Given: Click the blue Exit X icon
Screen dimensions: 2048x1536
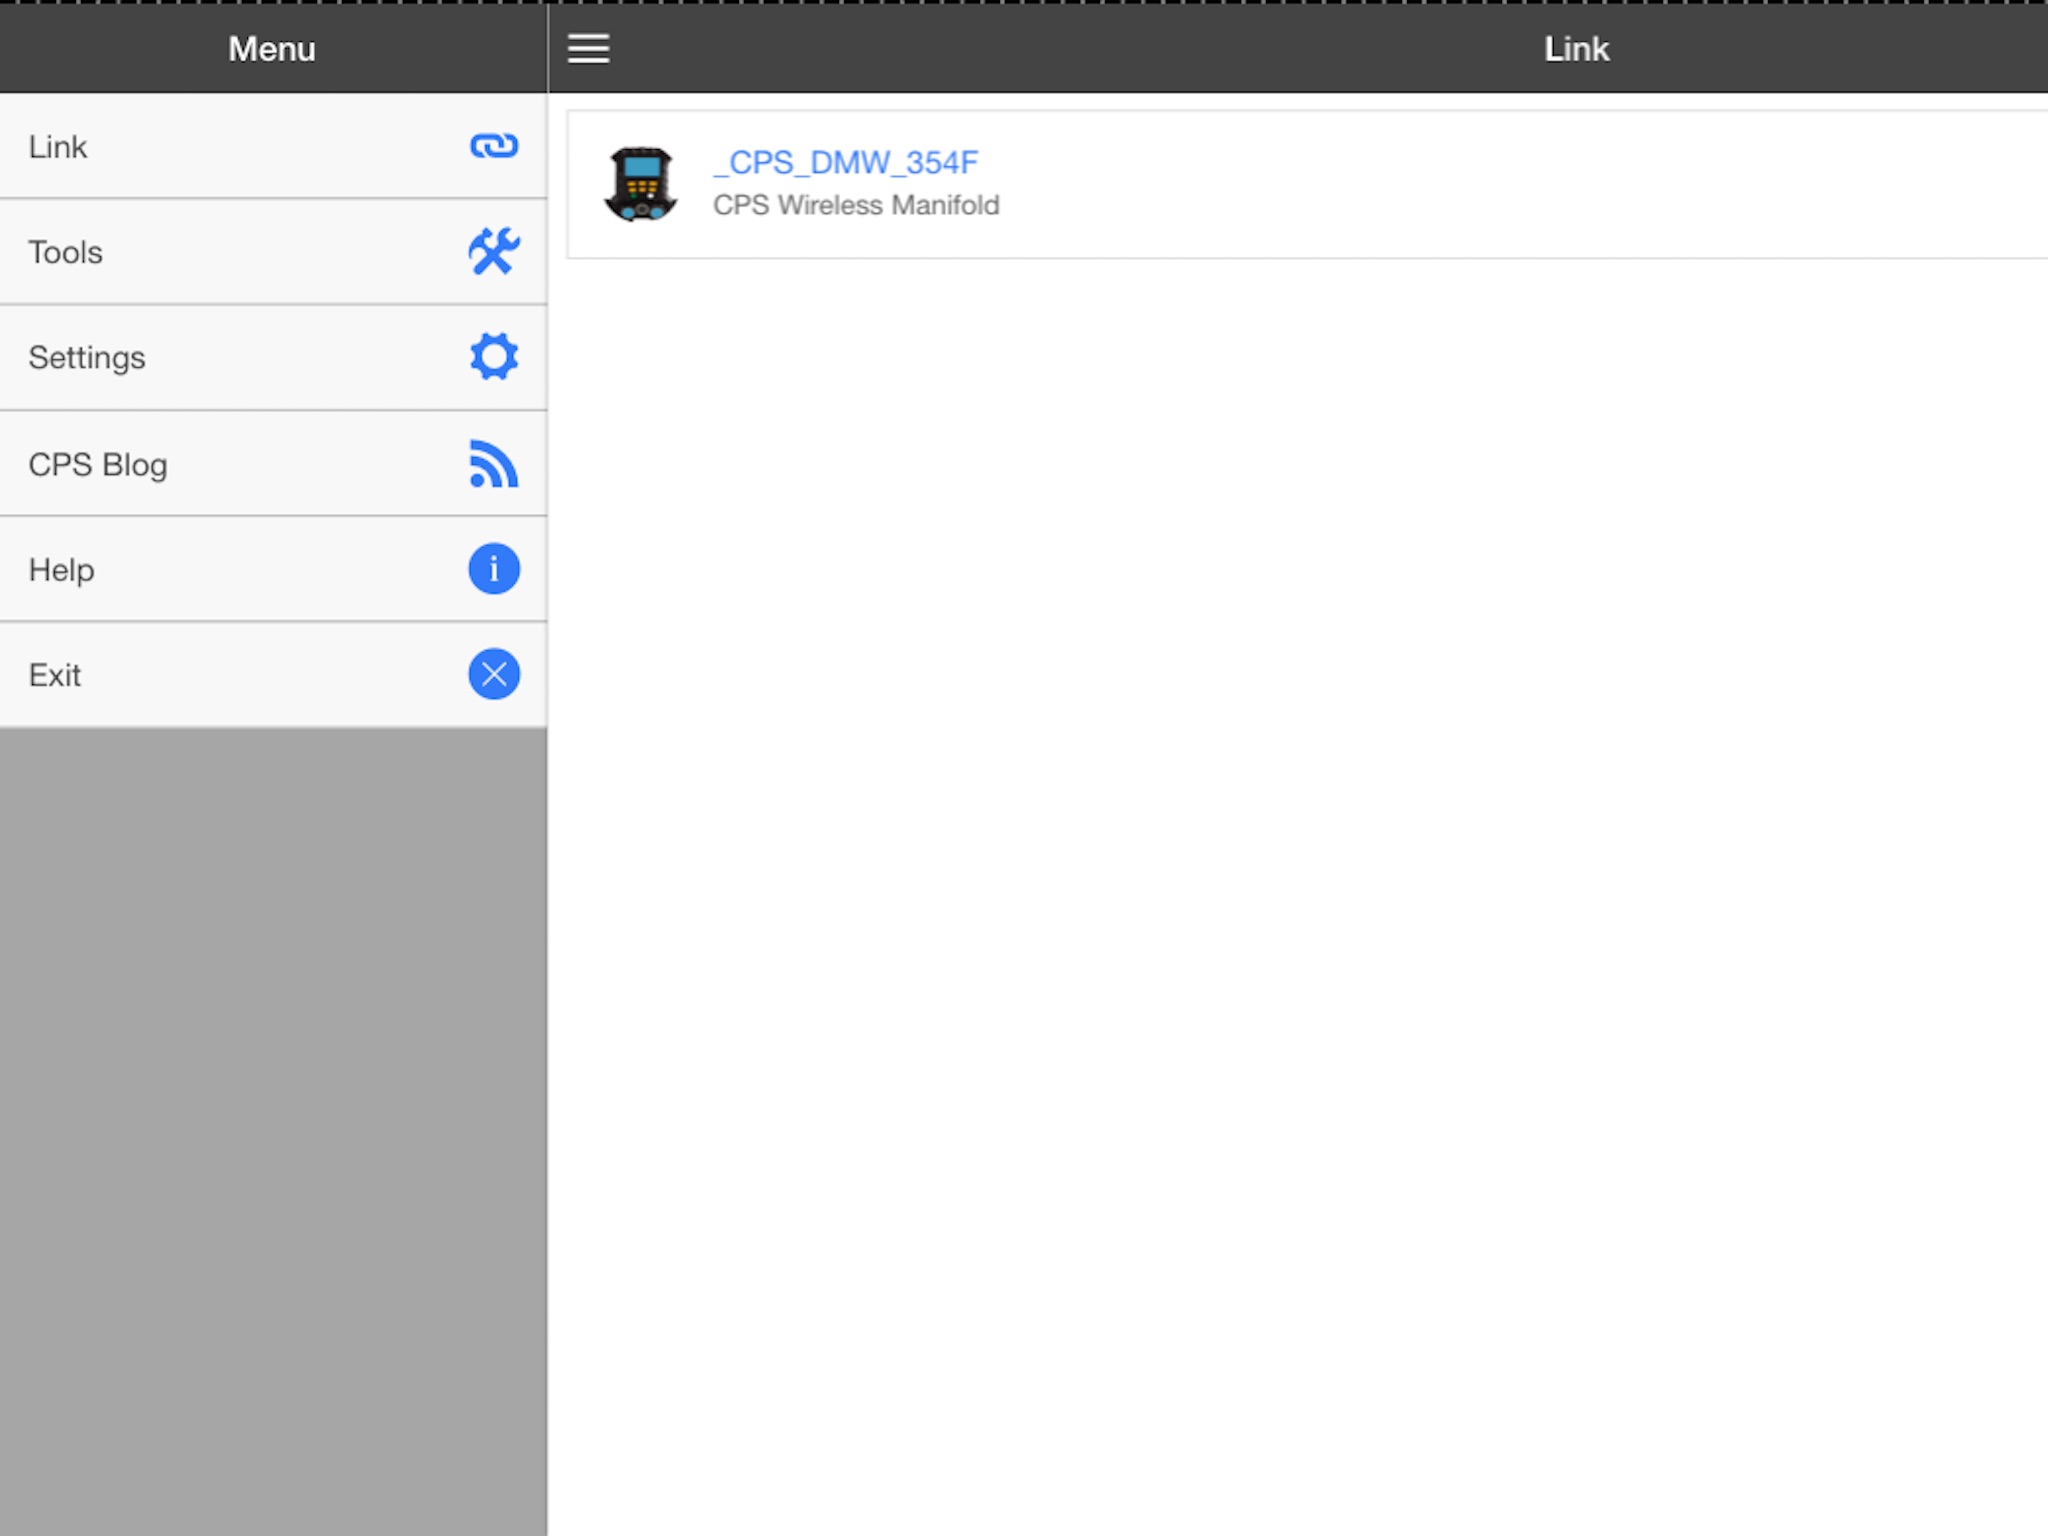Looking at the screenshot, I should [x=494, y=674].
